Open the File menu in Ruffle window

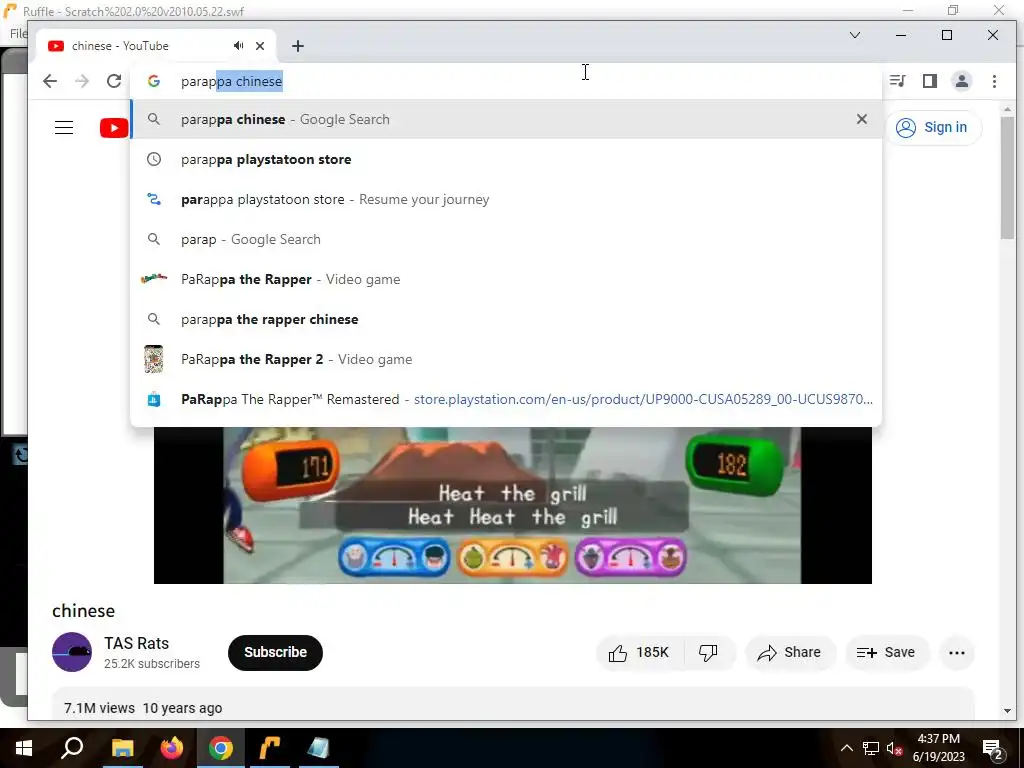[x=18, y=33]
